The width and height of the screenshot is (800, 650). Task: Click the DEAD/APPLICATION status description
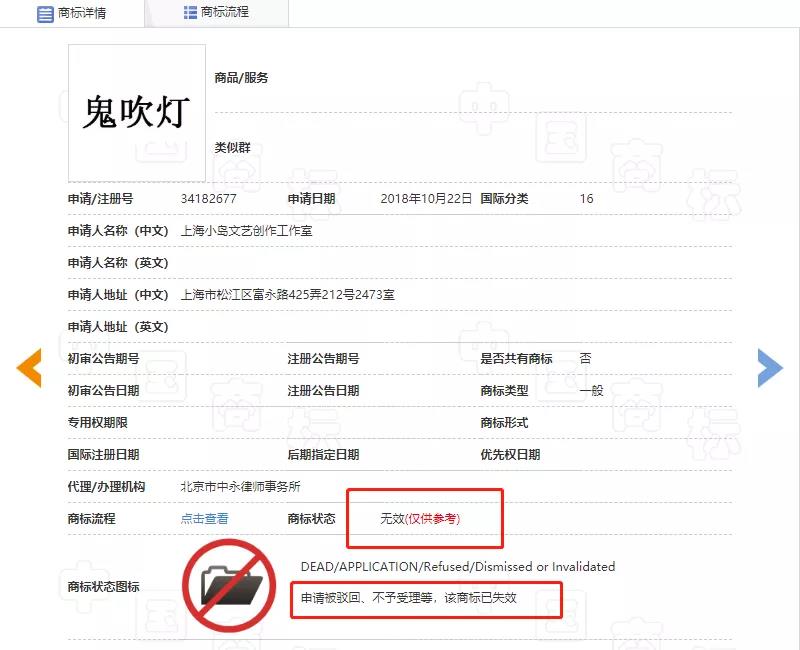click(x=457, y=566)
